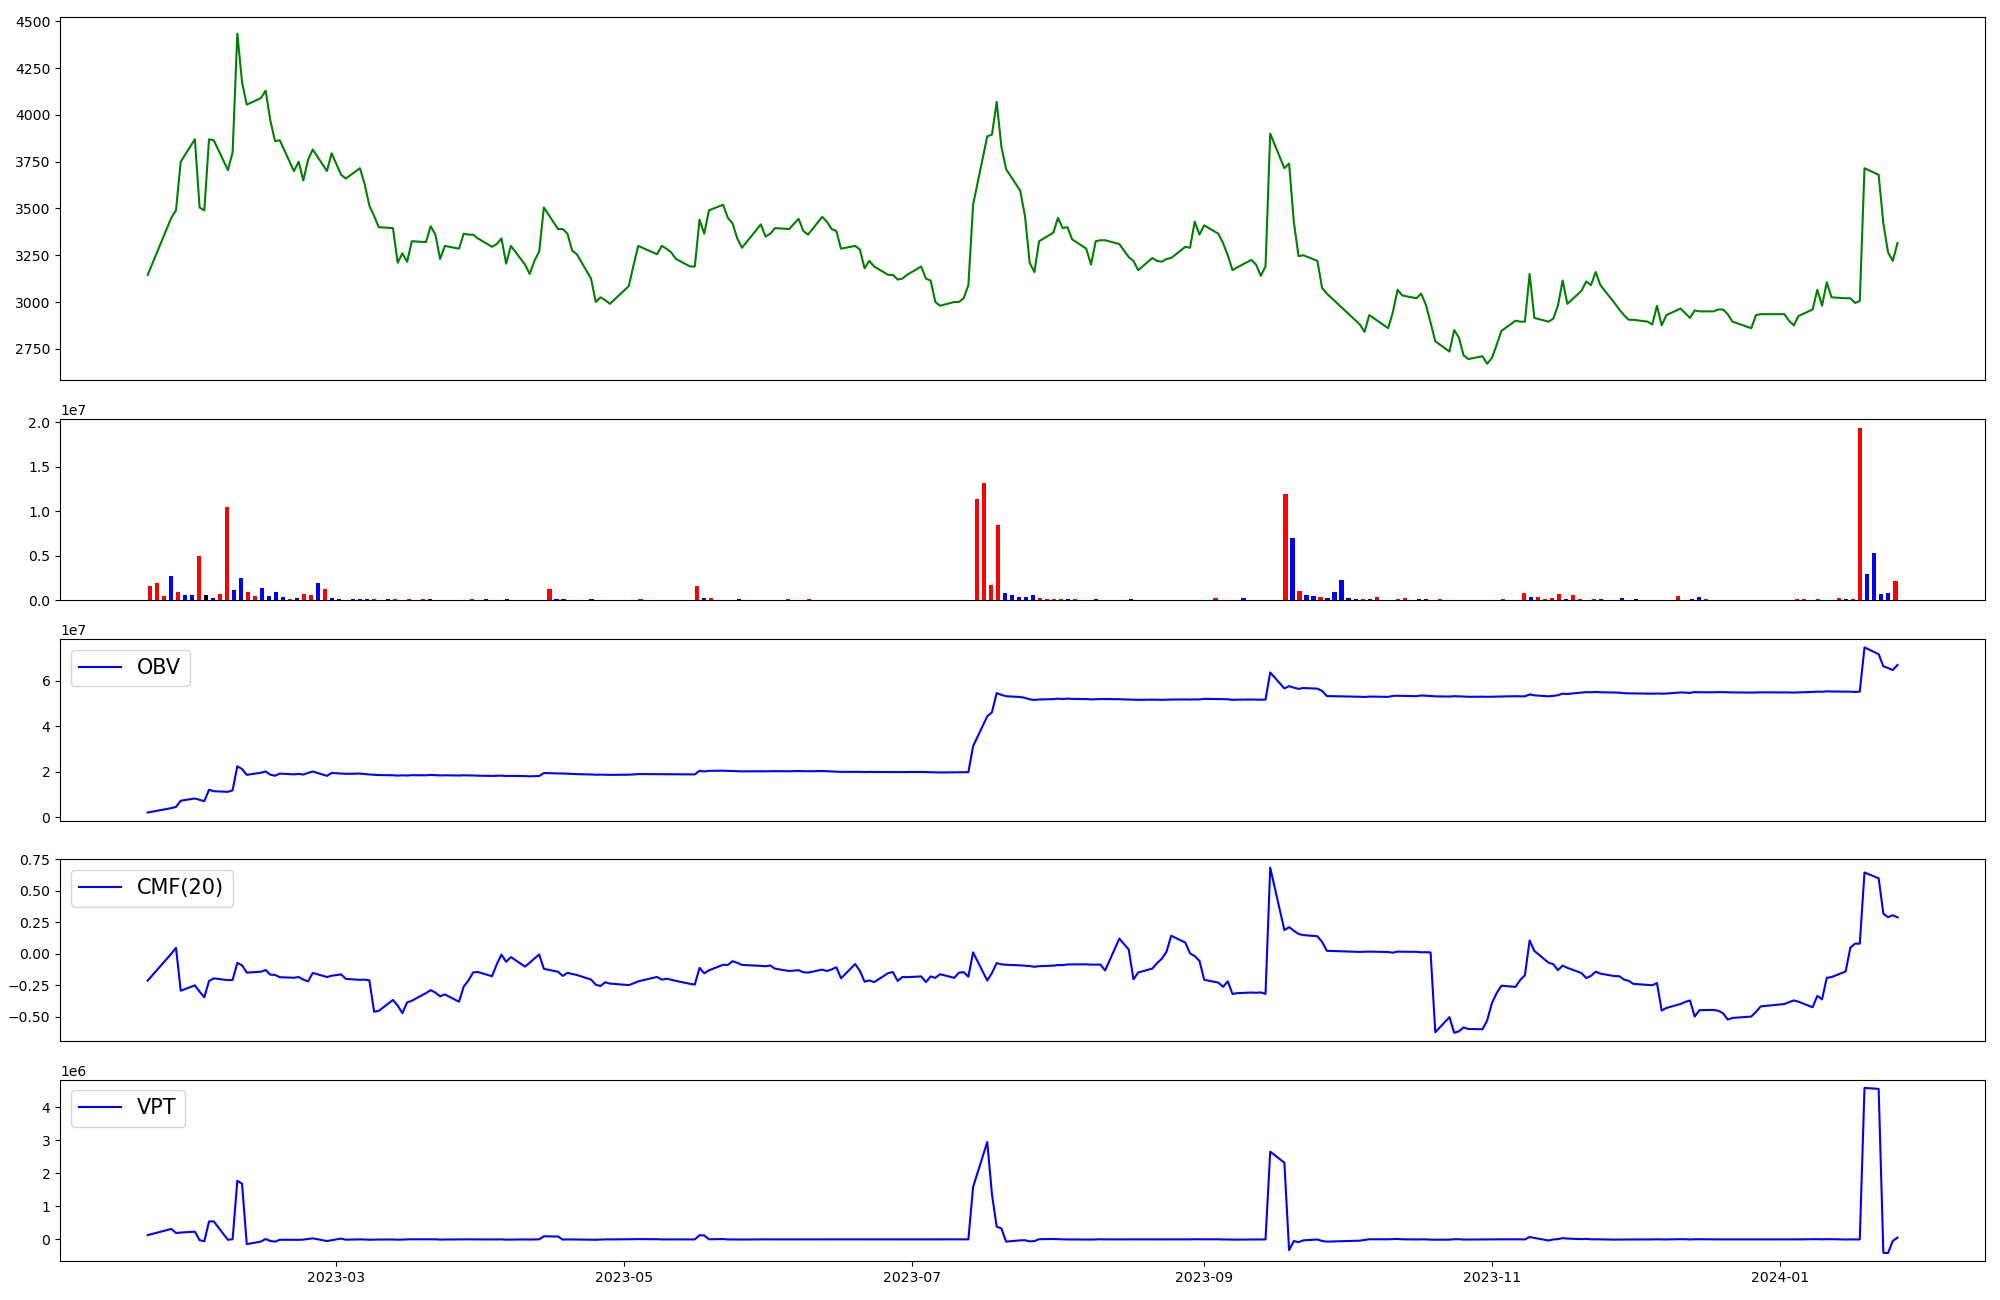
Task: Click the 1e6 exponent label above VPT chart
Action: [x=73, y=1071]
